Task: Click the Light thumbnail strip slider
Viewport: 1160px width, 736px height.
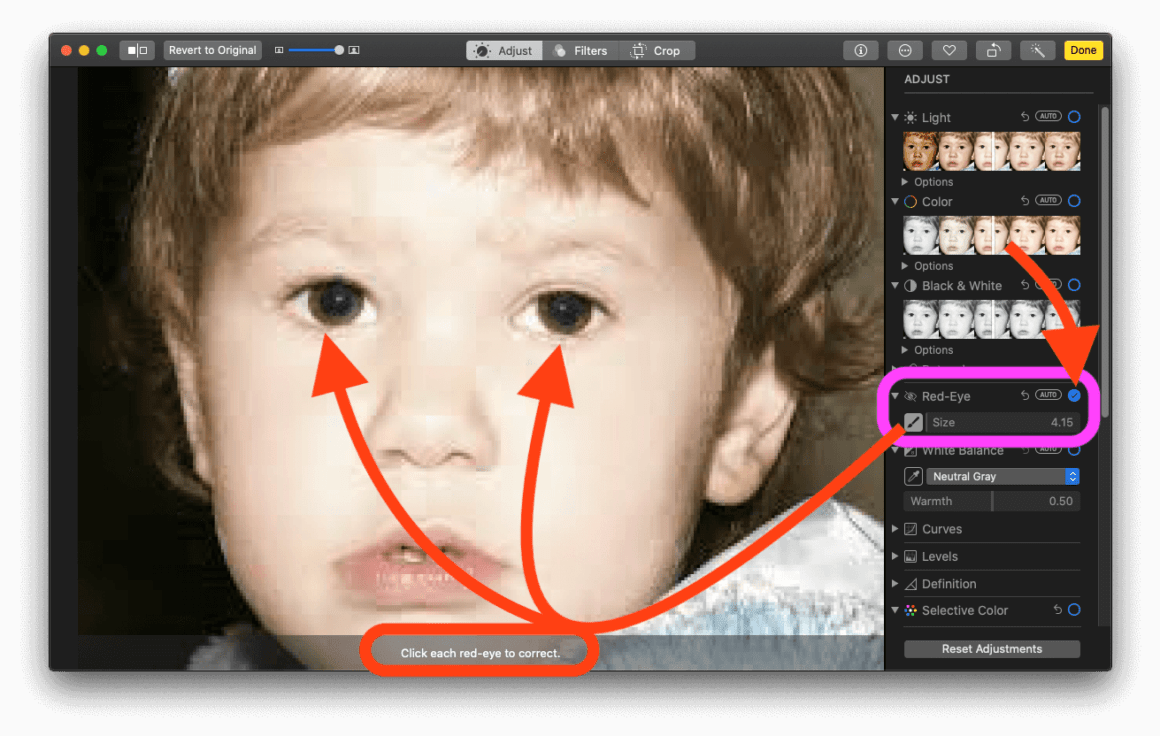Action: 991,151
